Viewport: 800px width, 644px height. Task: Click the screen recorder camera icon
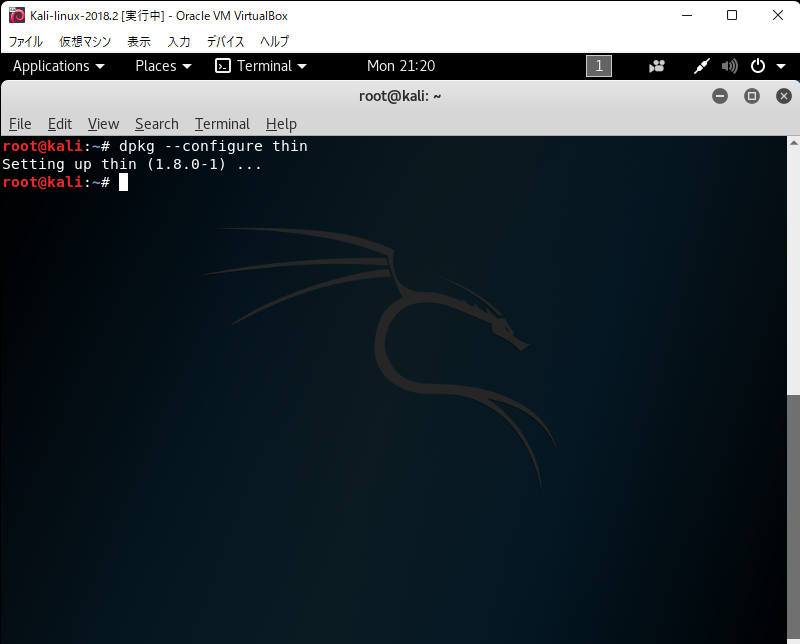point(657,66)
